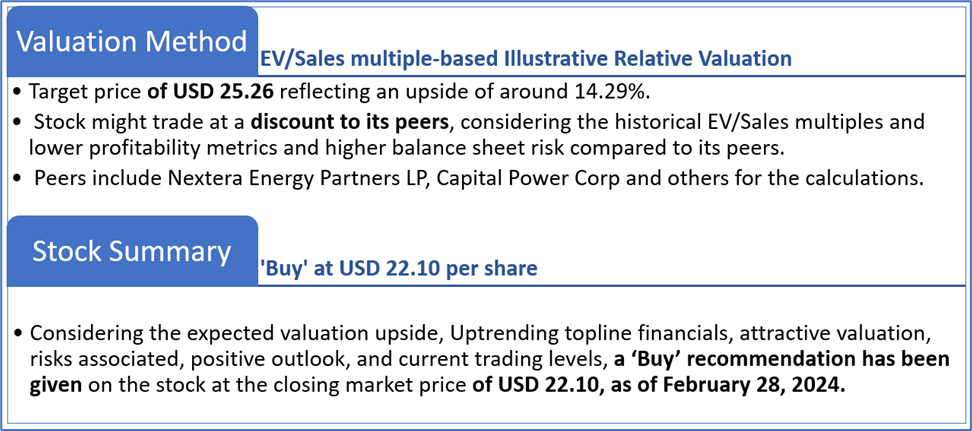Click the Valuation Method header tab
This screenshot has height=431, width=972.
(132, 41)
